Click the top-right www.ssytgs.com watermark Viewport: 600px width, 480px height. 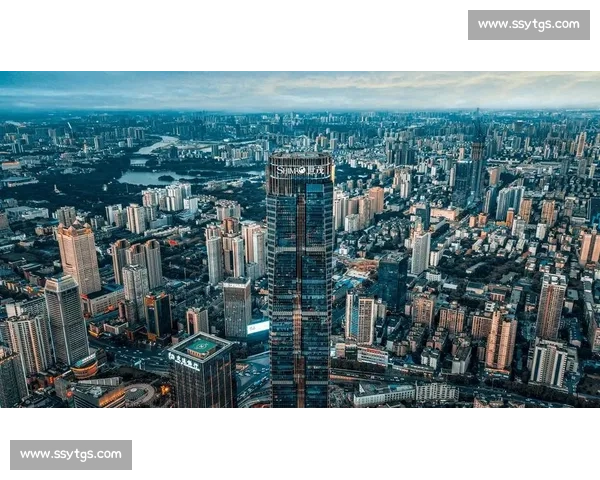[x=527, y=24]
